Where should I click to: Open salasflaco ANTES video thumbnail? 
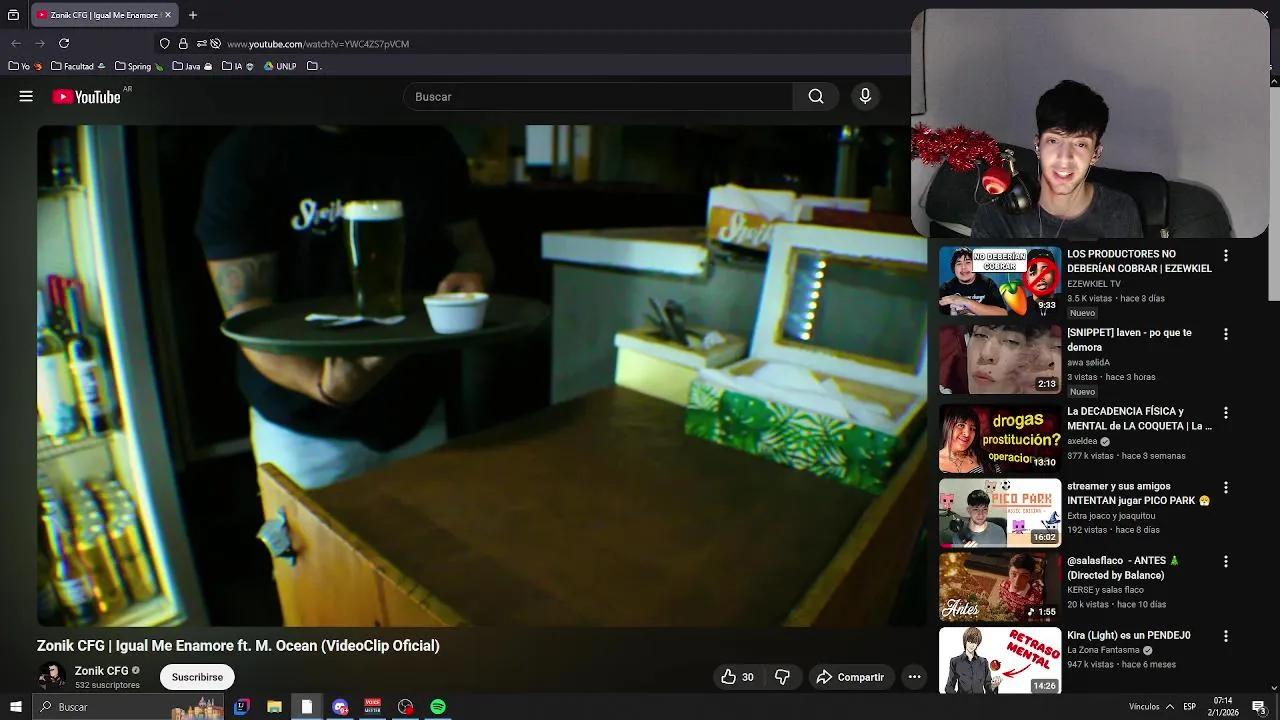click(x=1000, y=587)
